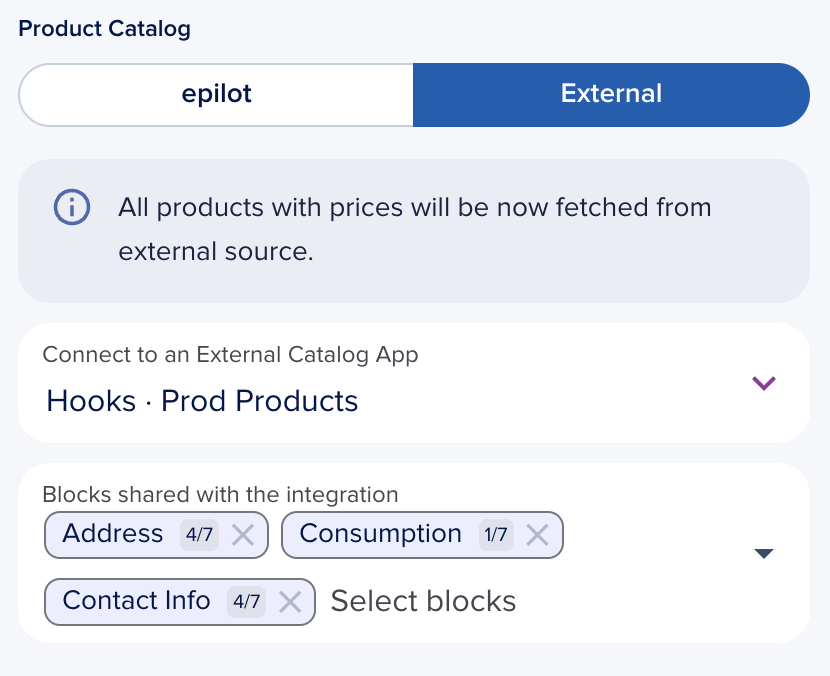Click the Consumption chip label
This screenshot has height=676, width=830.
(x=380, y=534)
